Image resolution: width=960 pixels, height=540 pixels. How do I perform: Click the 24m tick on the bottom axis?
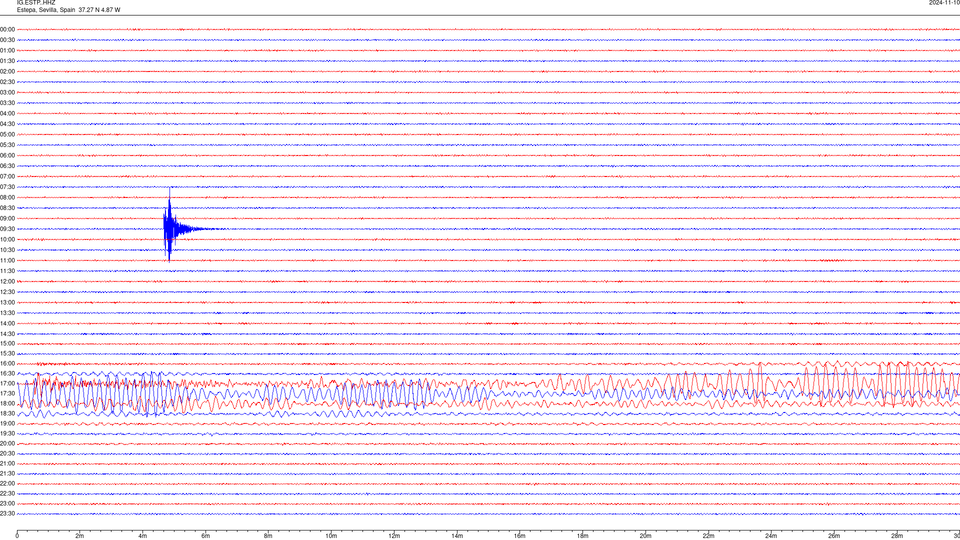click(x=771, y=536)
